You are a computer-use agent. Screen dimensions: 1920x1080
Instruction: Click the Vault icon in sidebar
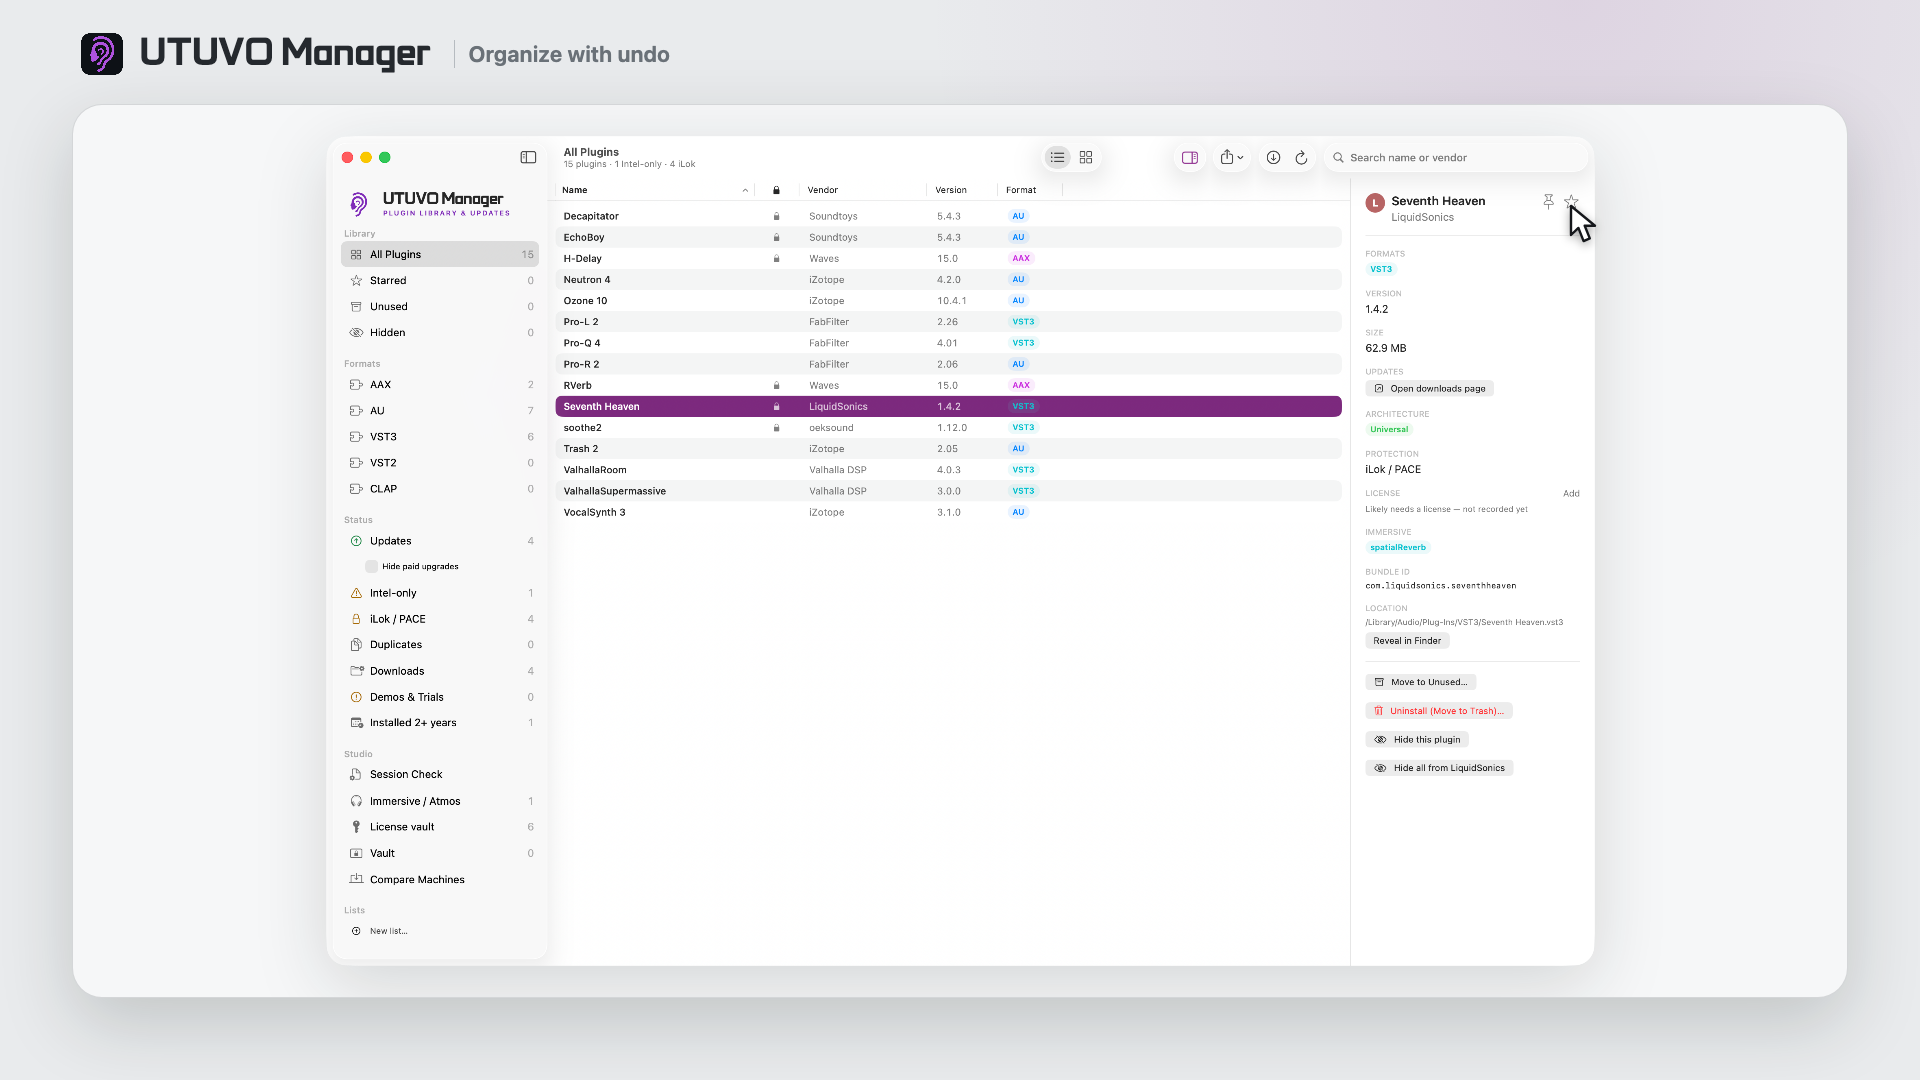pyautogui.click(x=356, y=853)
